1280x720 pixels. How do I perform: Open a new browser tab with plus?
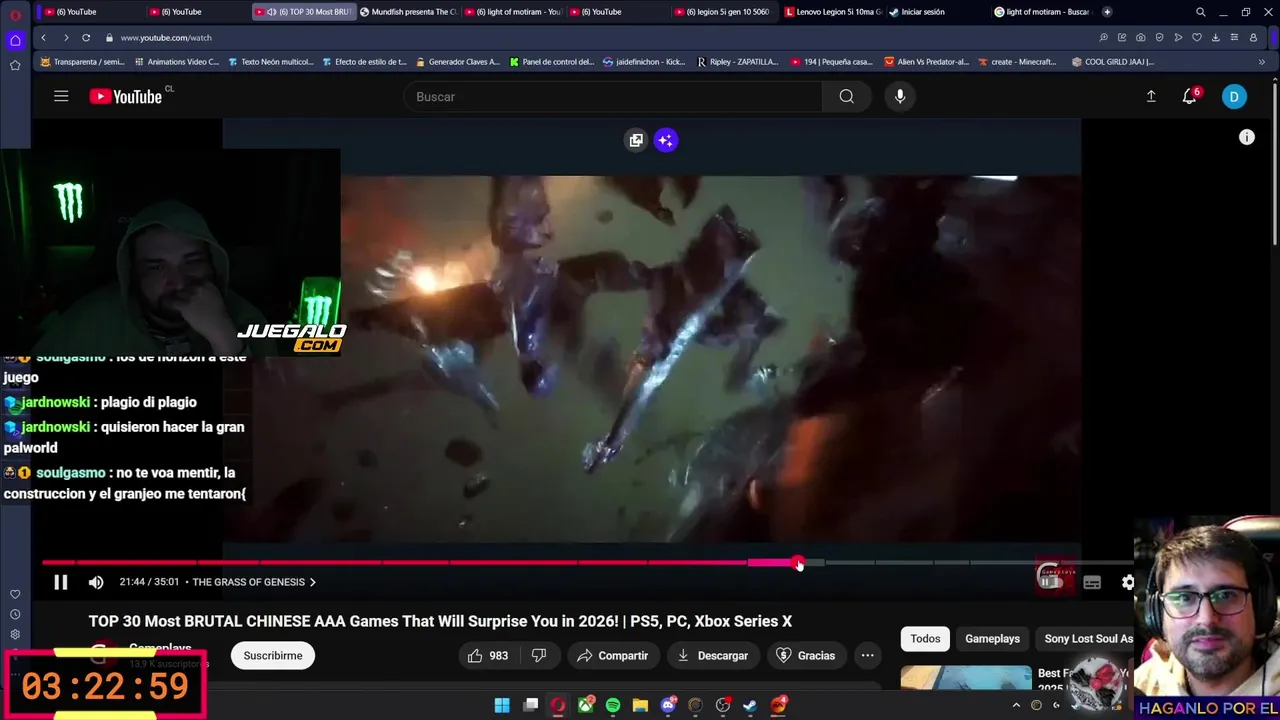coord(1107,12)
